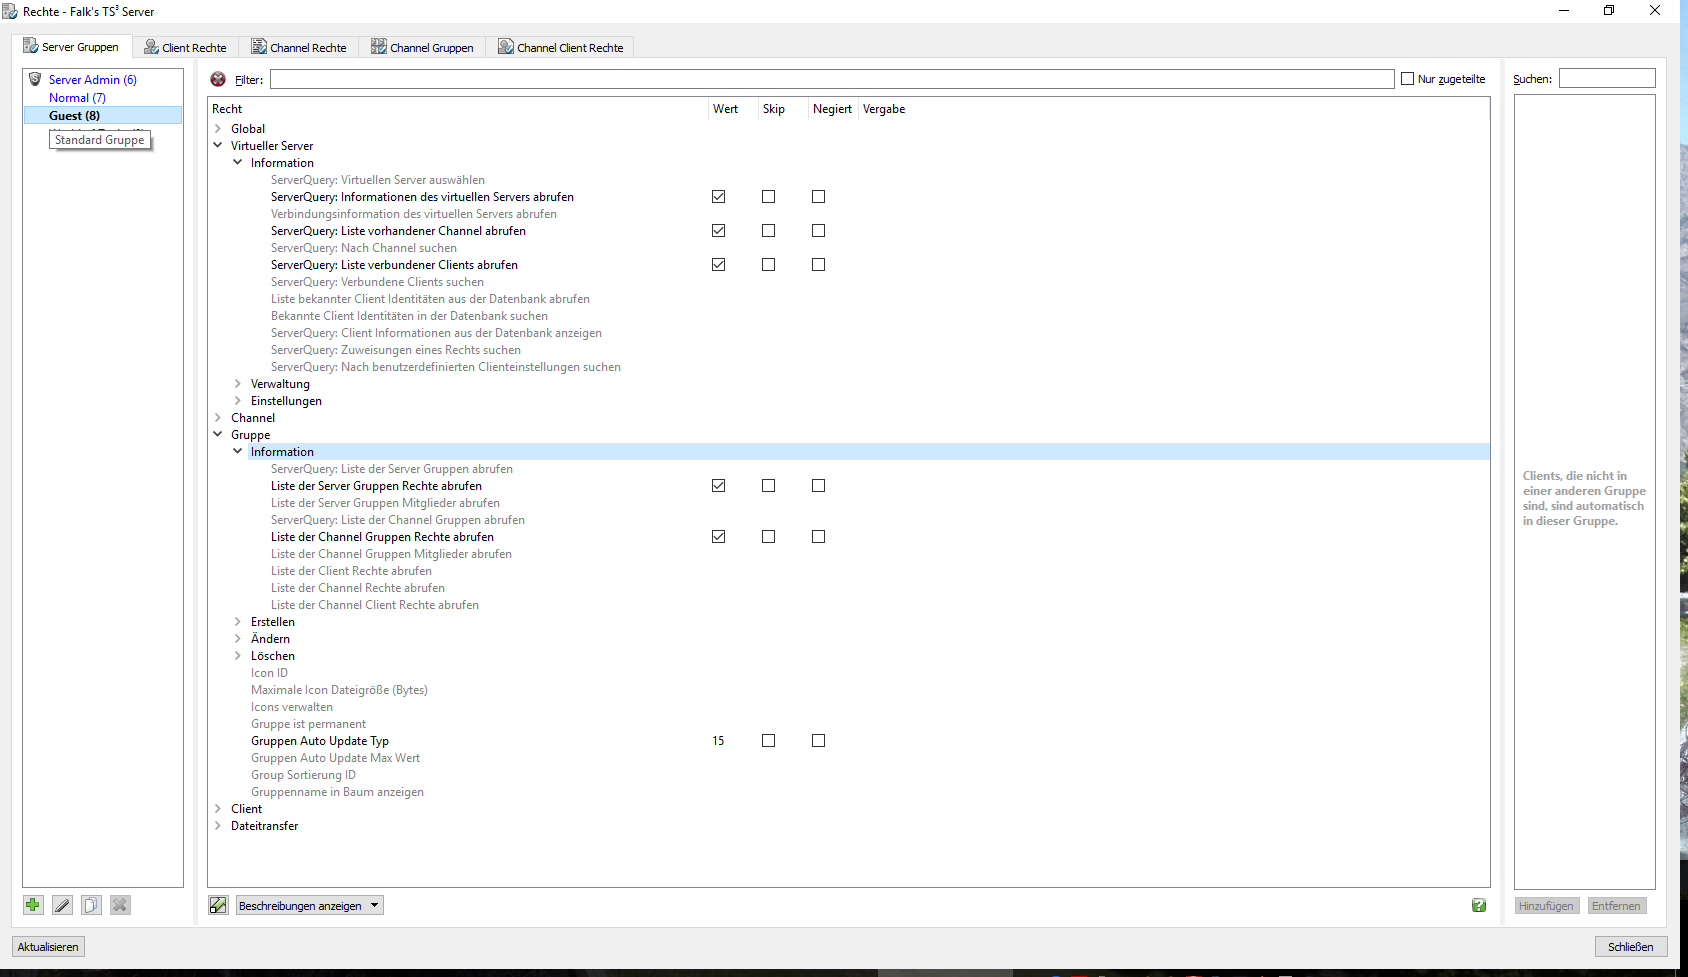Switch to the Client Rechte tab
The width and height of the screenshot is (1688, 977).
186,47
